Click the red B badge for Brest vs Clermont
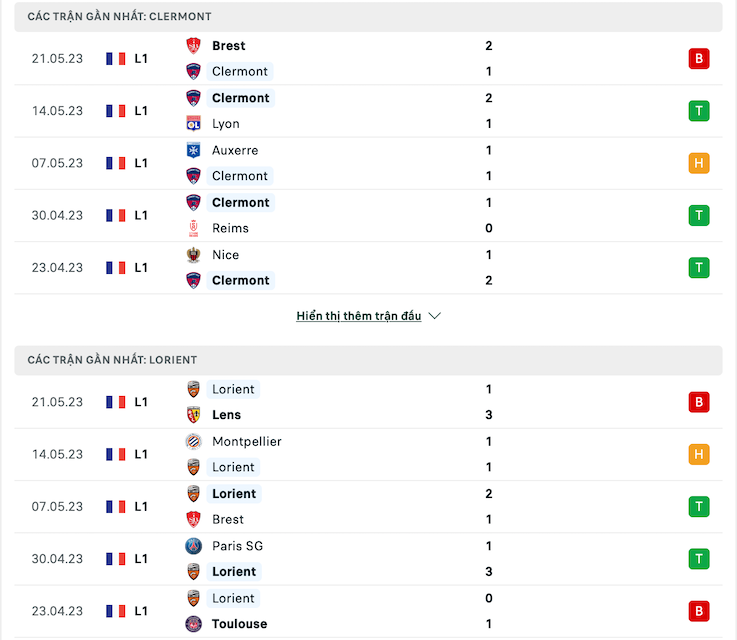Image resolution: width=737 pixels, height=640 pixels. click(x=699, y=59)
